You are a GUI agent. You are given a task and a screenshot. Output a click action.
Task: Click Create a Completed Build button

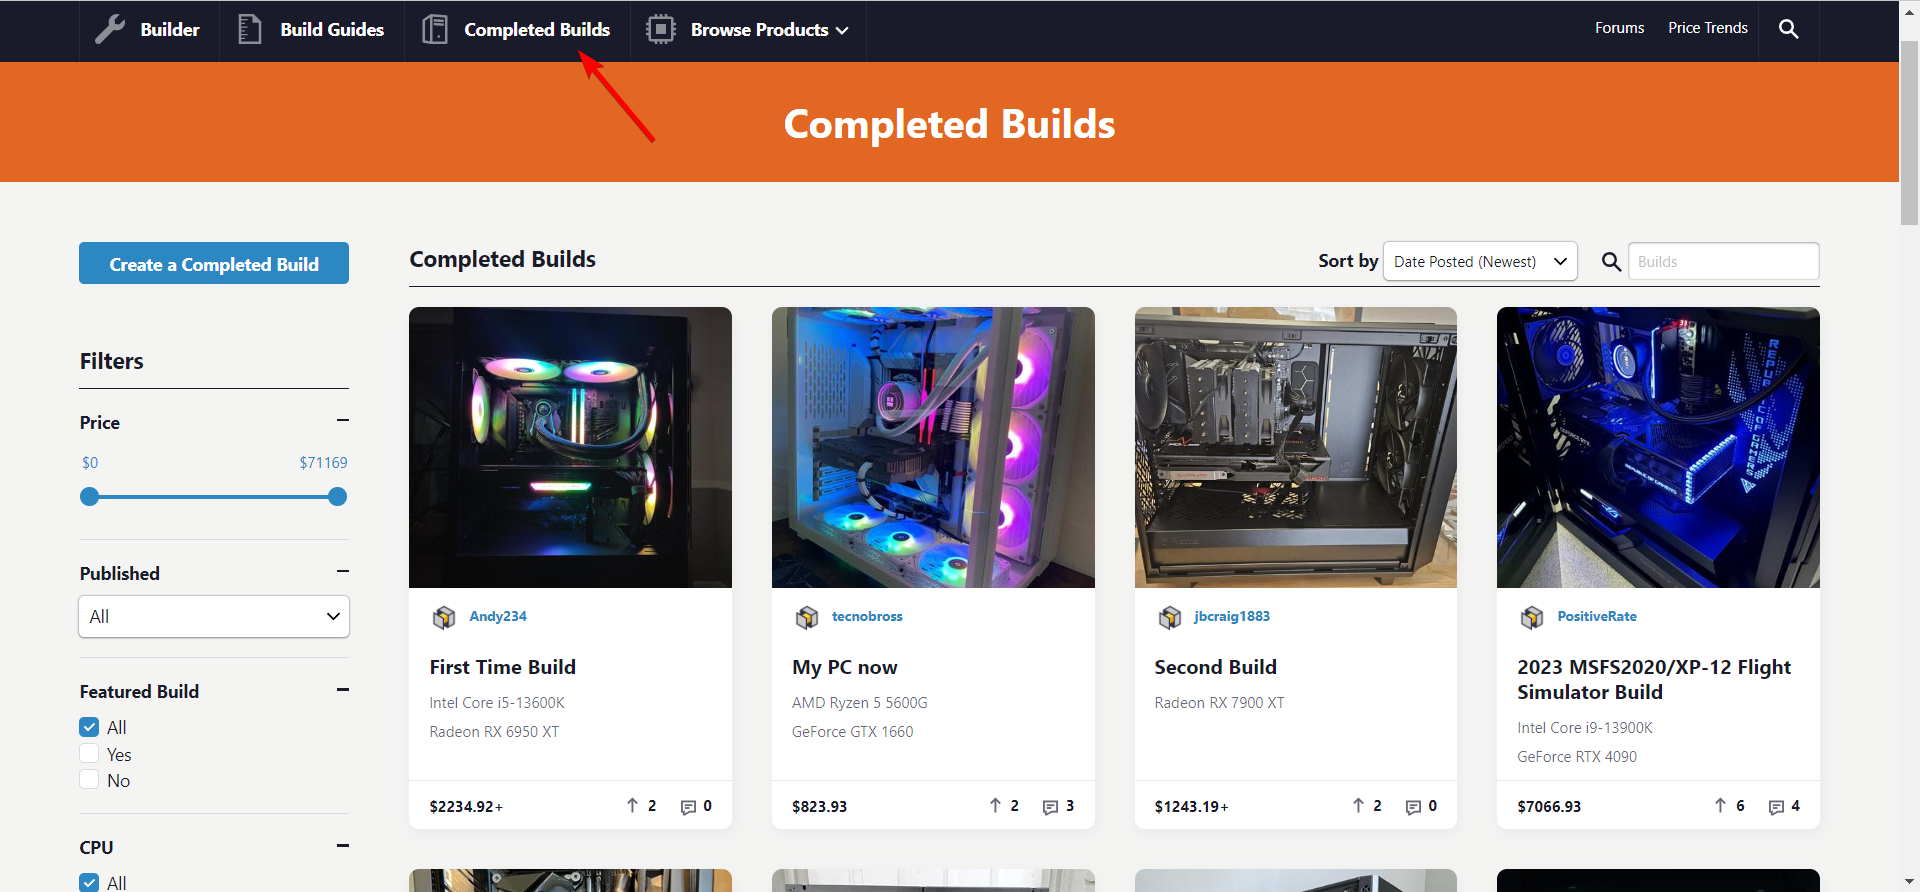[x=214, y=263]
